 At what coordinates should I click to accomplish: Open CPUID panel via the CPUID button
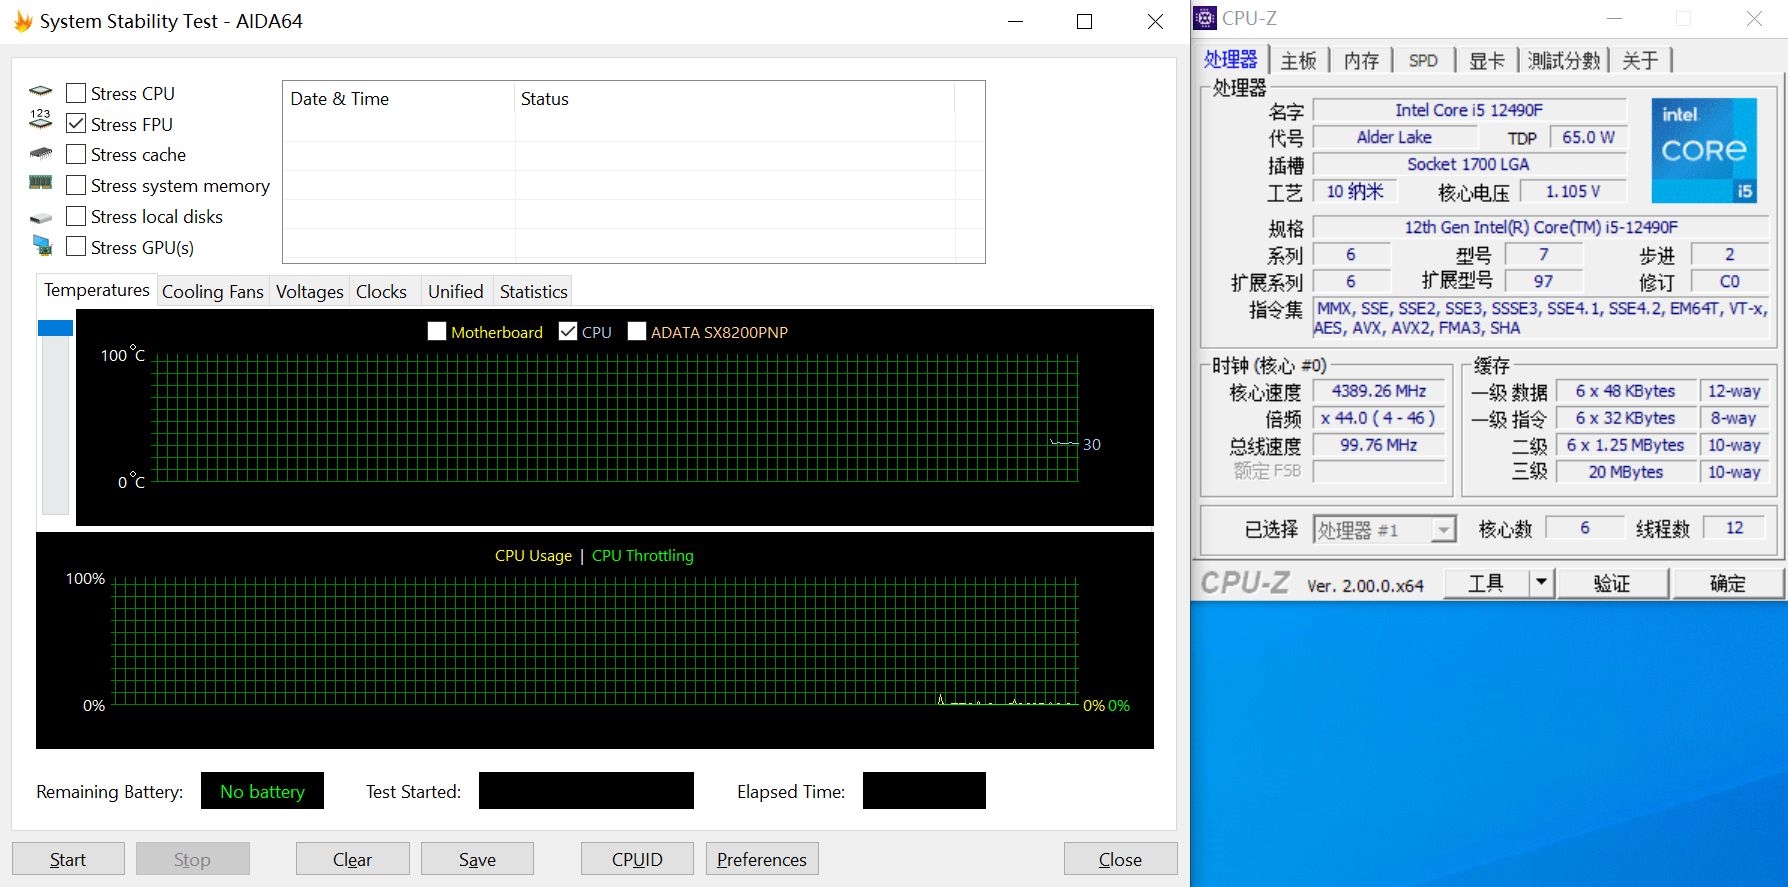click(x=637, y=859)
